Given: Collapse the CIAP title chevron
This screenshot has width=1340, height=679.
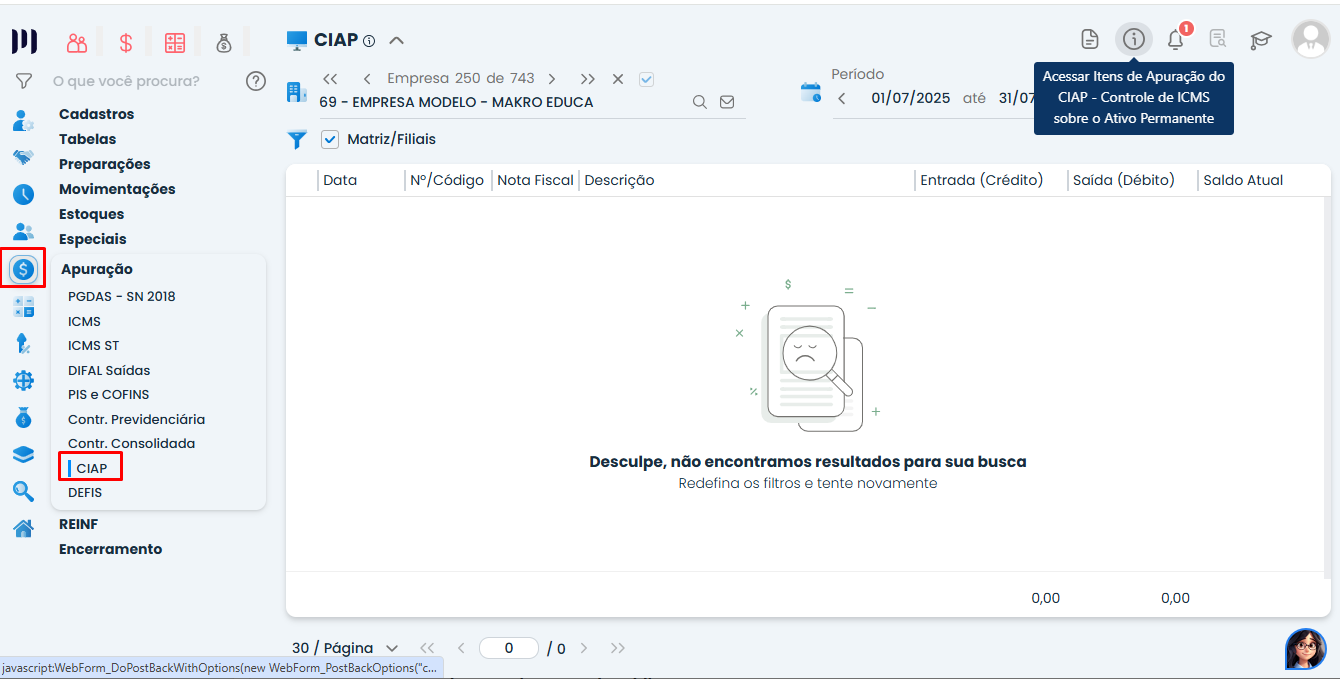Looking at the screenshot, I should click(x=396, y=41).
